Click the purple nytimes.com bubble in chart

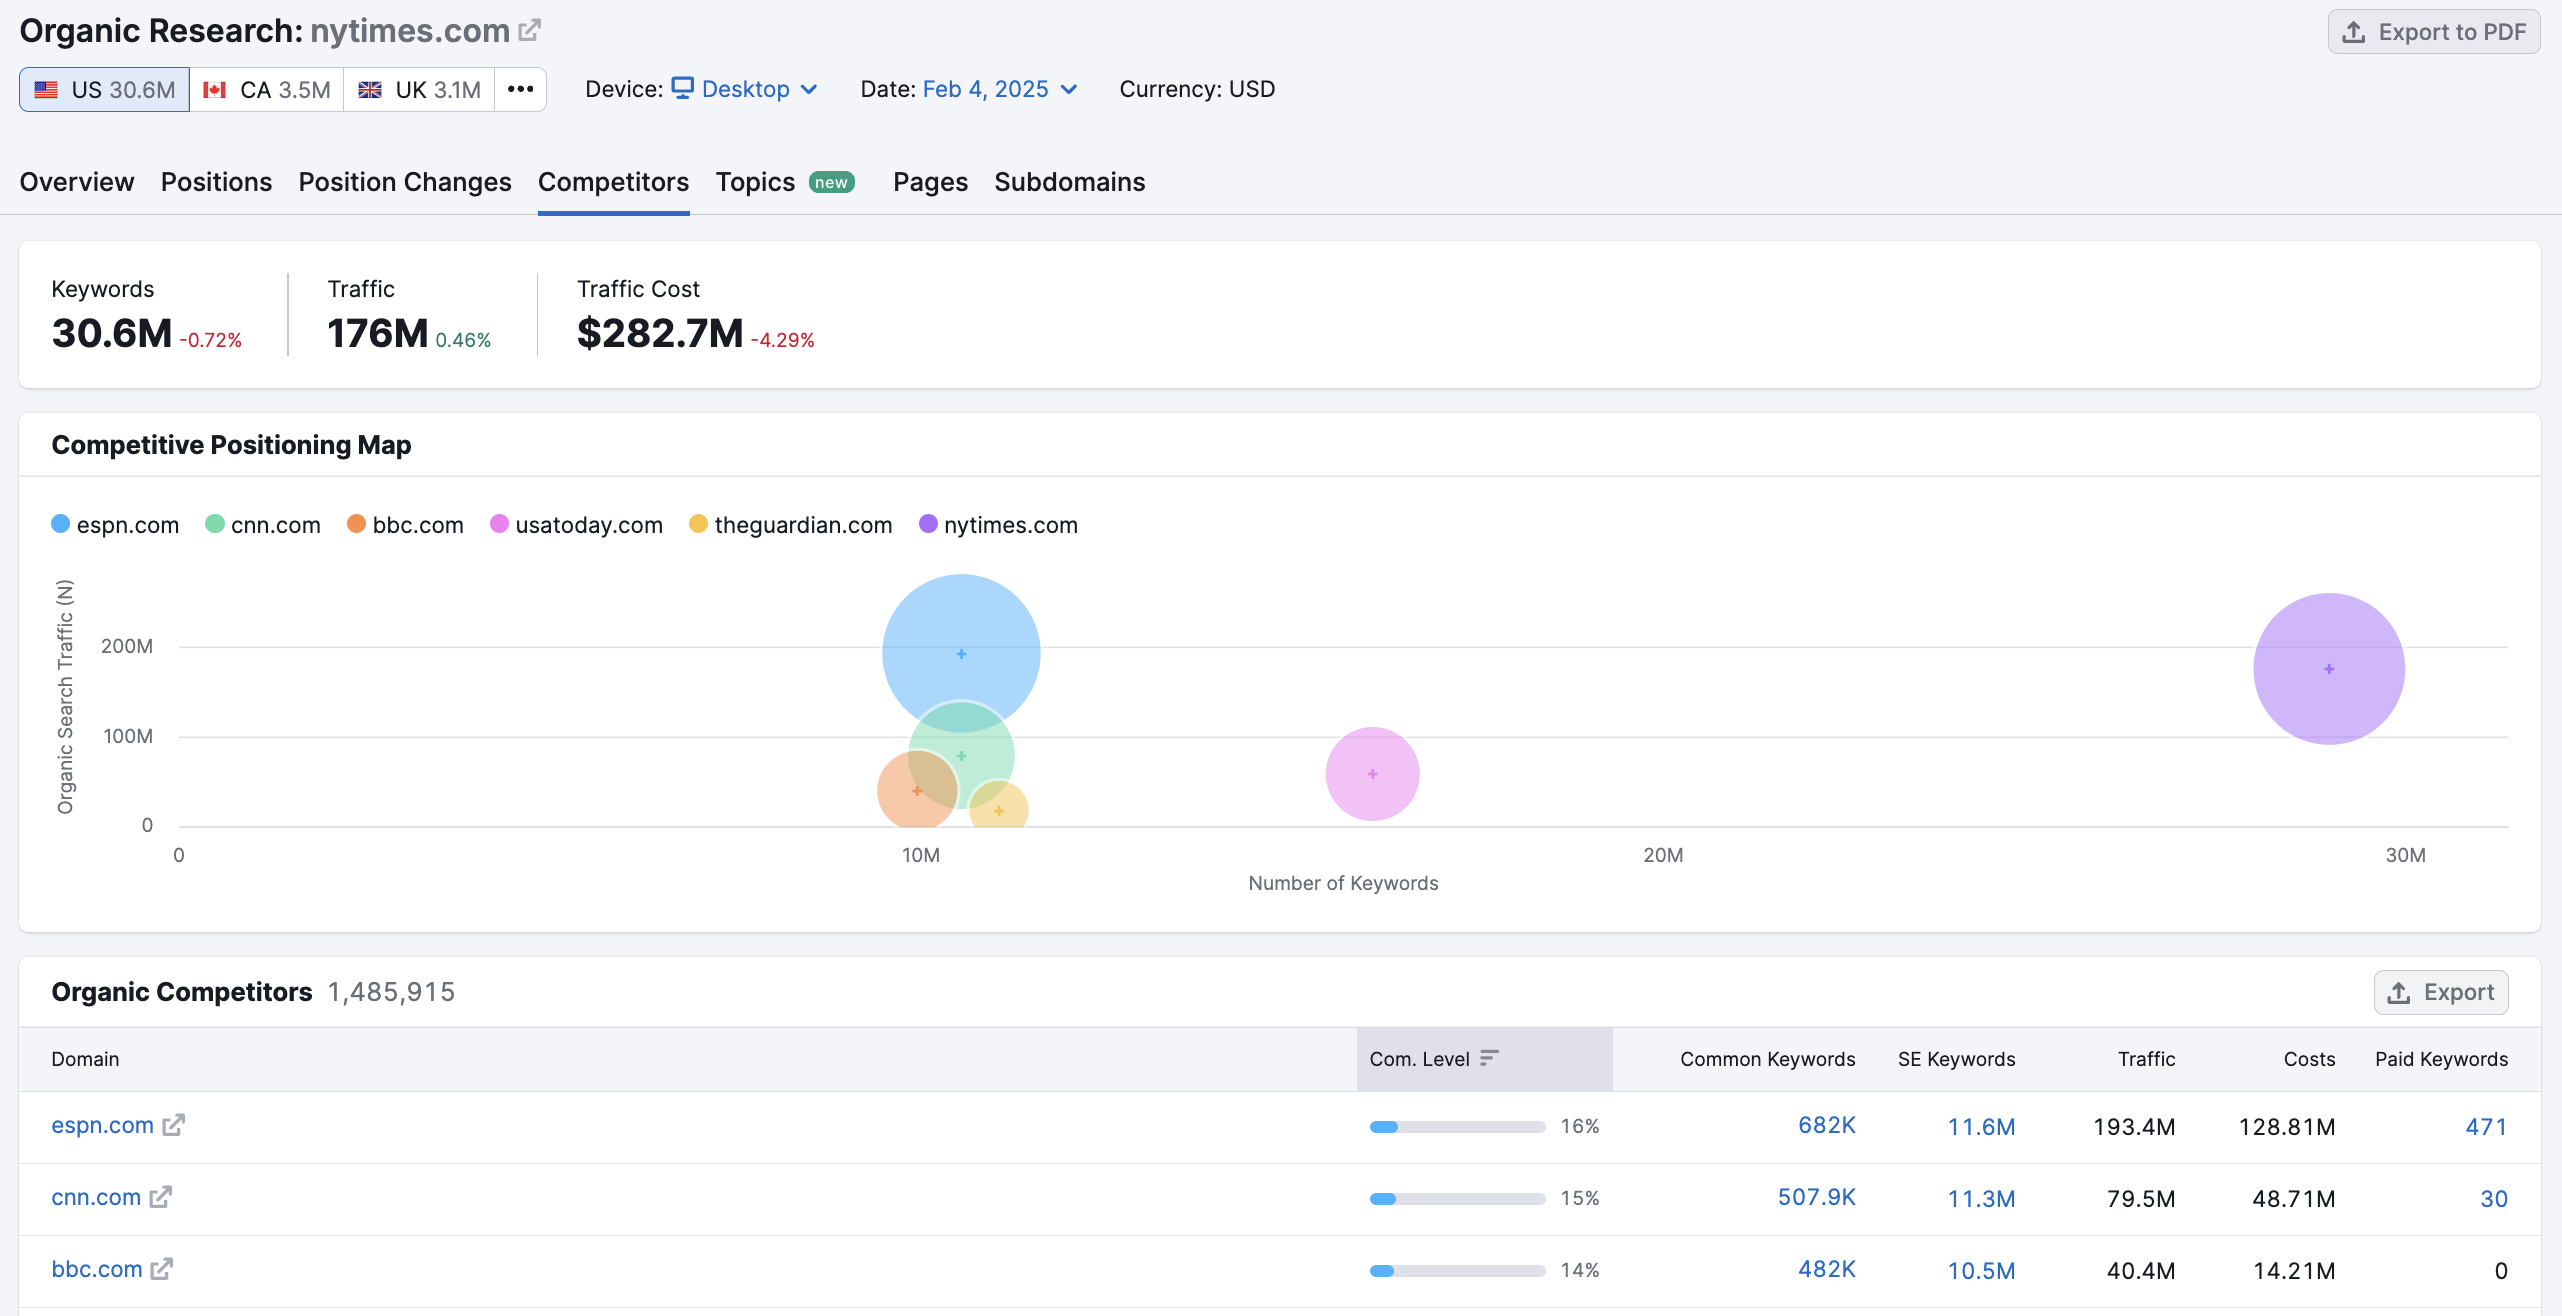(x=2328, y=668)
